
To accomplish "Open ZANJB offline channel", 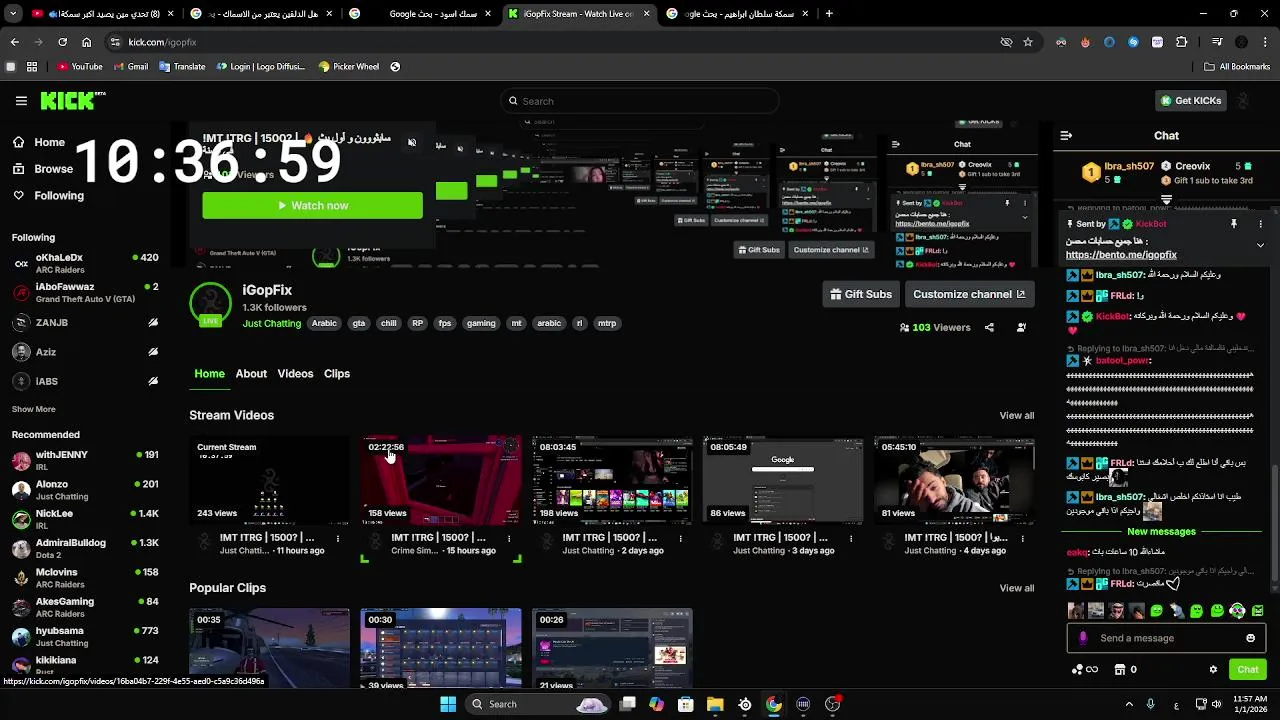I will (x=84, y=323).
